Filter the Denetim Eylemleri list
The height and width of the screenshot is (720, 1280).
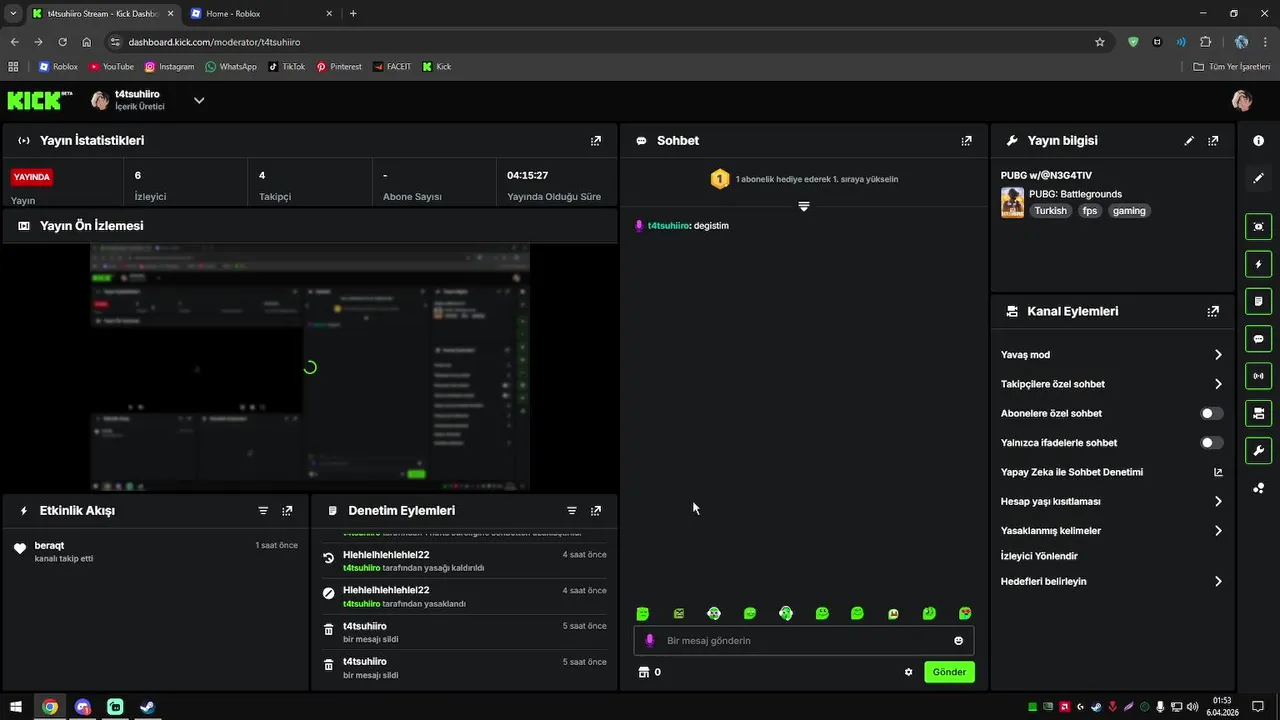pyautogui.click(x=572, y=510)
